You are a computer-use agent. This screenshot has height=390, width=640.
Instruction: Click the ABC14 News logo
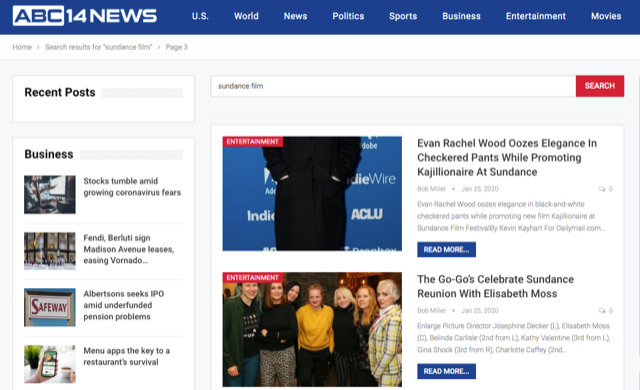pyautogui.click(x=84, y=16)
